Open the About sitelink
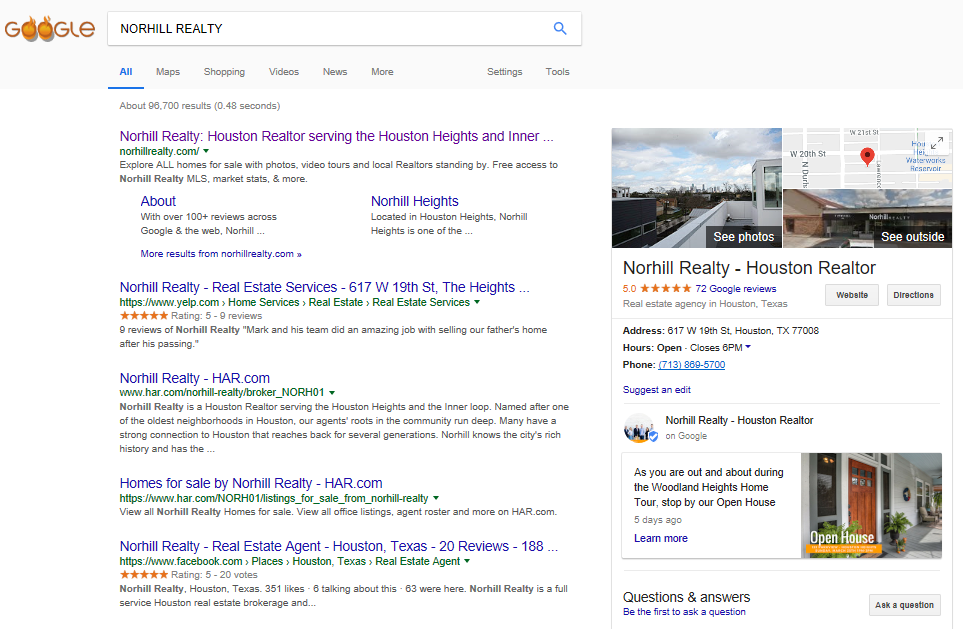Screen dimensions: 963x629 coord(158,201)
